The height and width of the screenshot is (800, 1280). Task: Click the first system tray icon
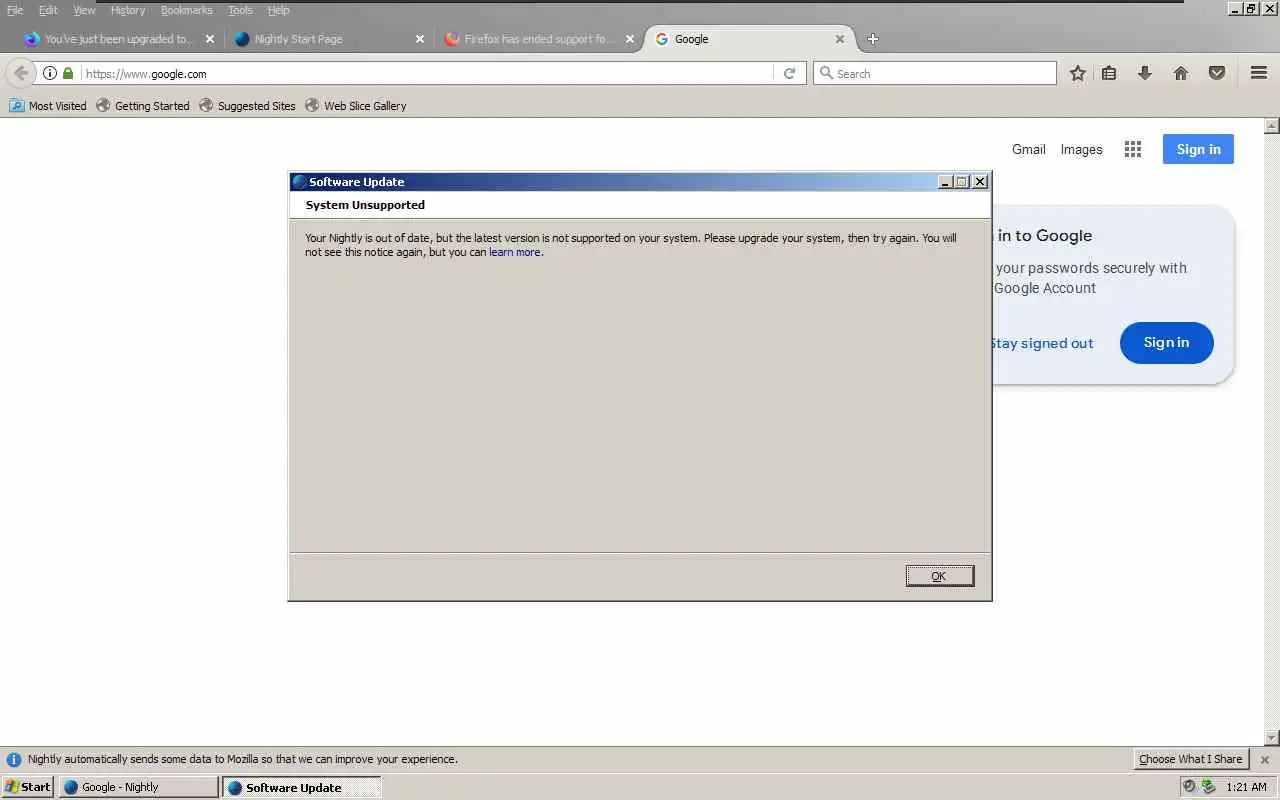(1189, 787)
